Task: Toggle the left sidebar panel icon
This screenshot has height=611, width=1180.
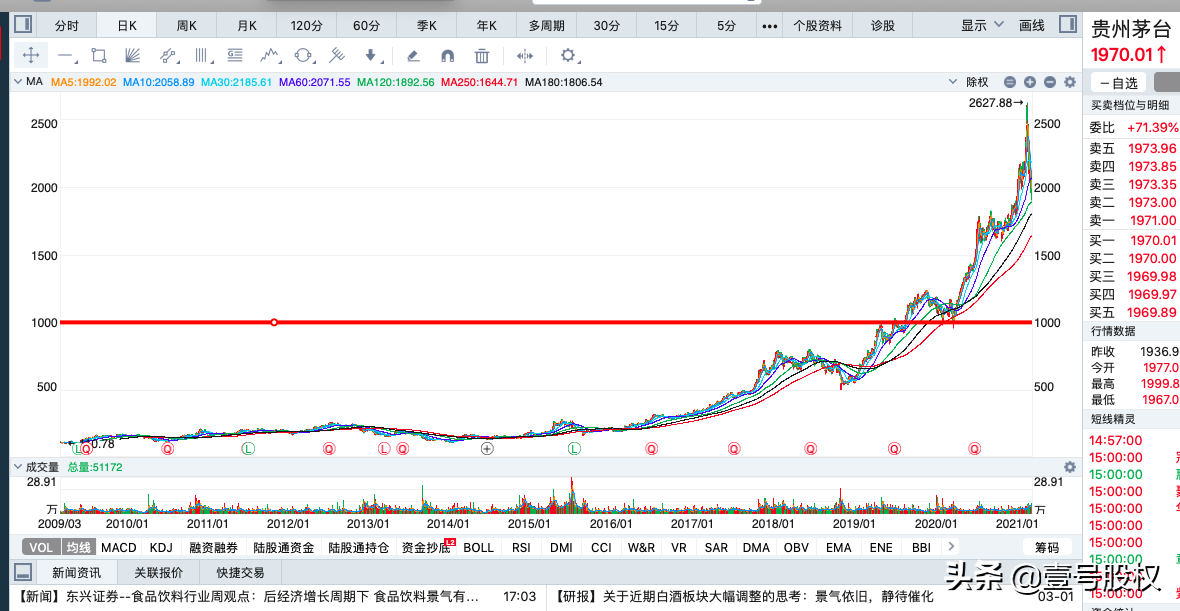Action: pyautogui.click(x=23, y=24)
